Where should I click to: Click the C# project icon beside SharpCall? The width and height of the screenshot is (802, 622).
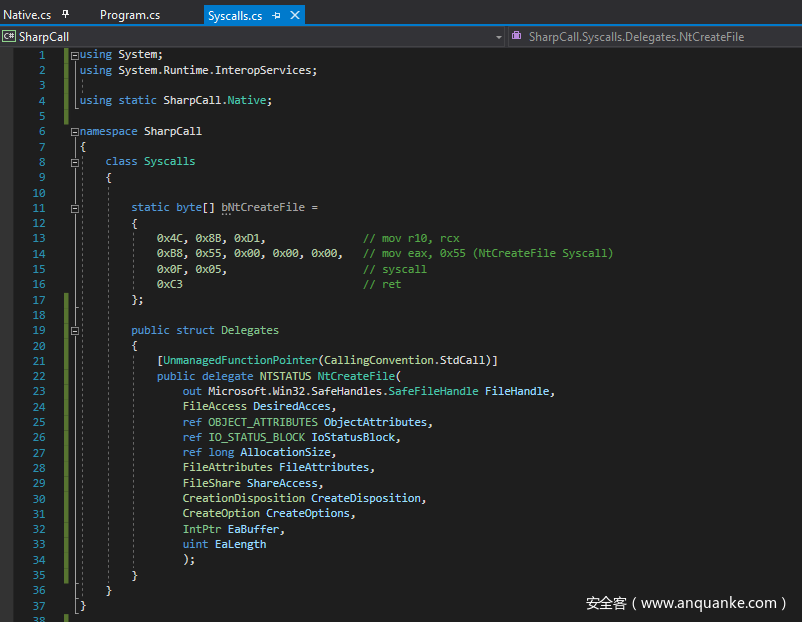coord(9,37)
